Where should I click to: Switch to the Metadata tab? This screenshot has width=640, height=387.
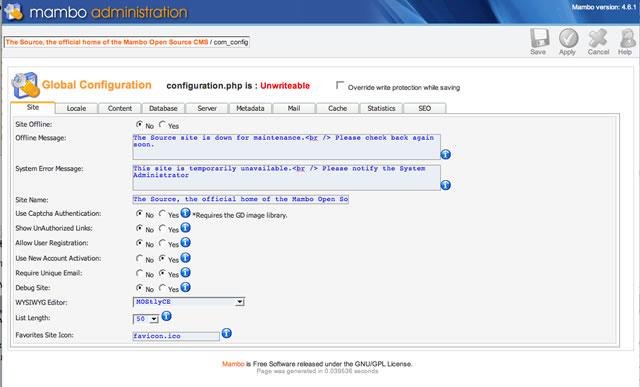[250, 108]
